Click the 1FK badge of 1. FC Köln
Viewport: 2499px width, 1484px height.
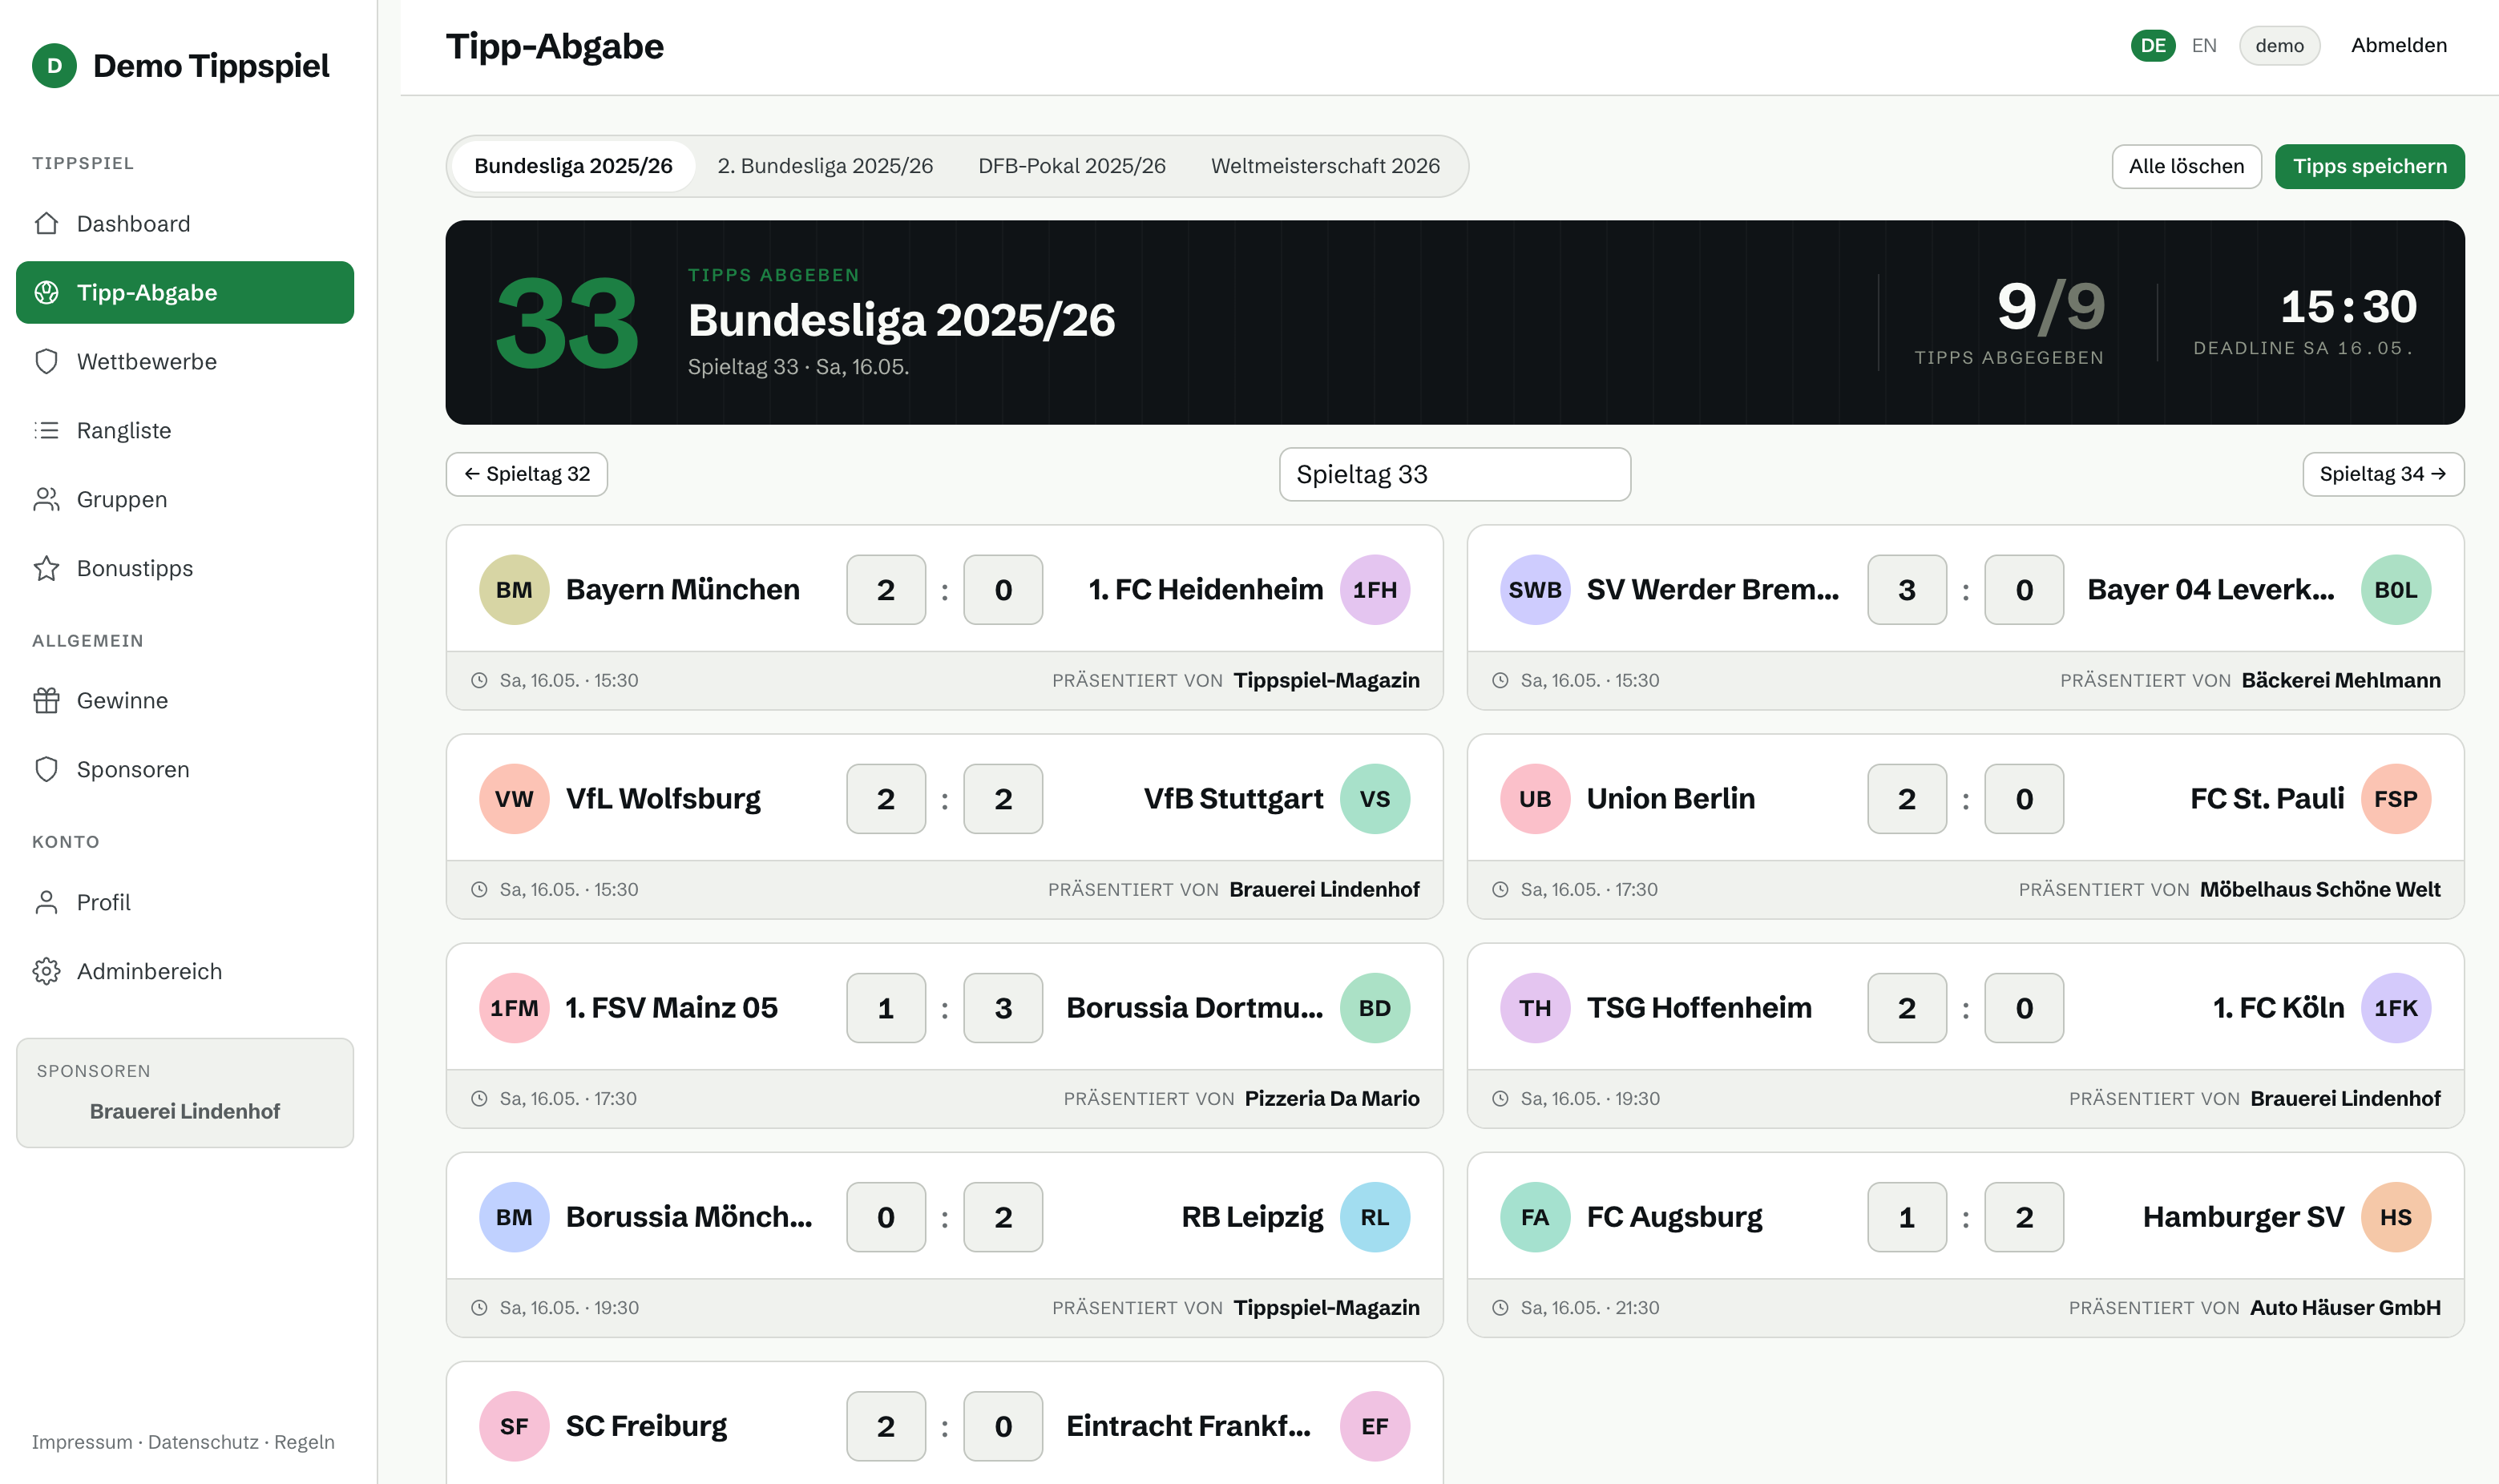(2396, 1008)
